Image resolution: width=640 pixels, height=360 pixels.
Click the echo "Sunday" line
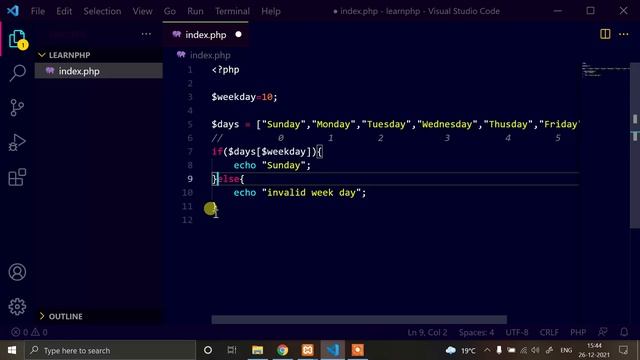tap(272, 165)
